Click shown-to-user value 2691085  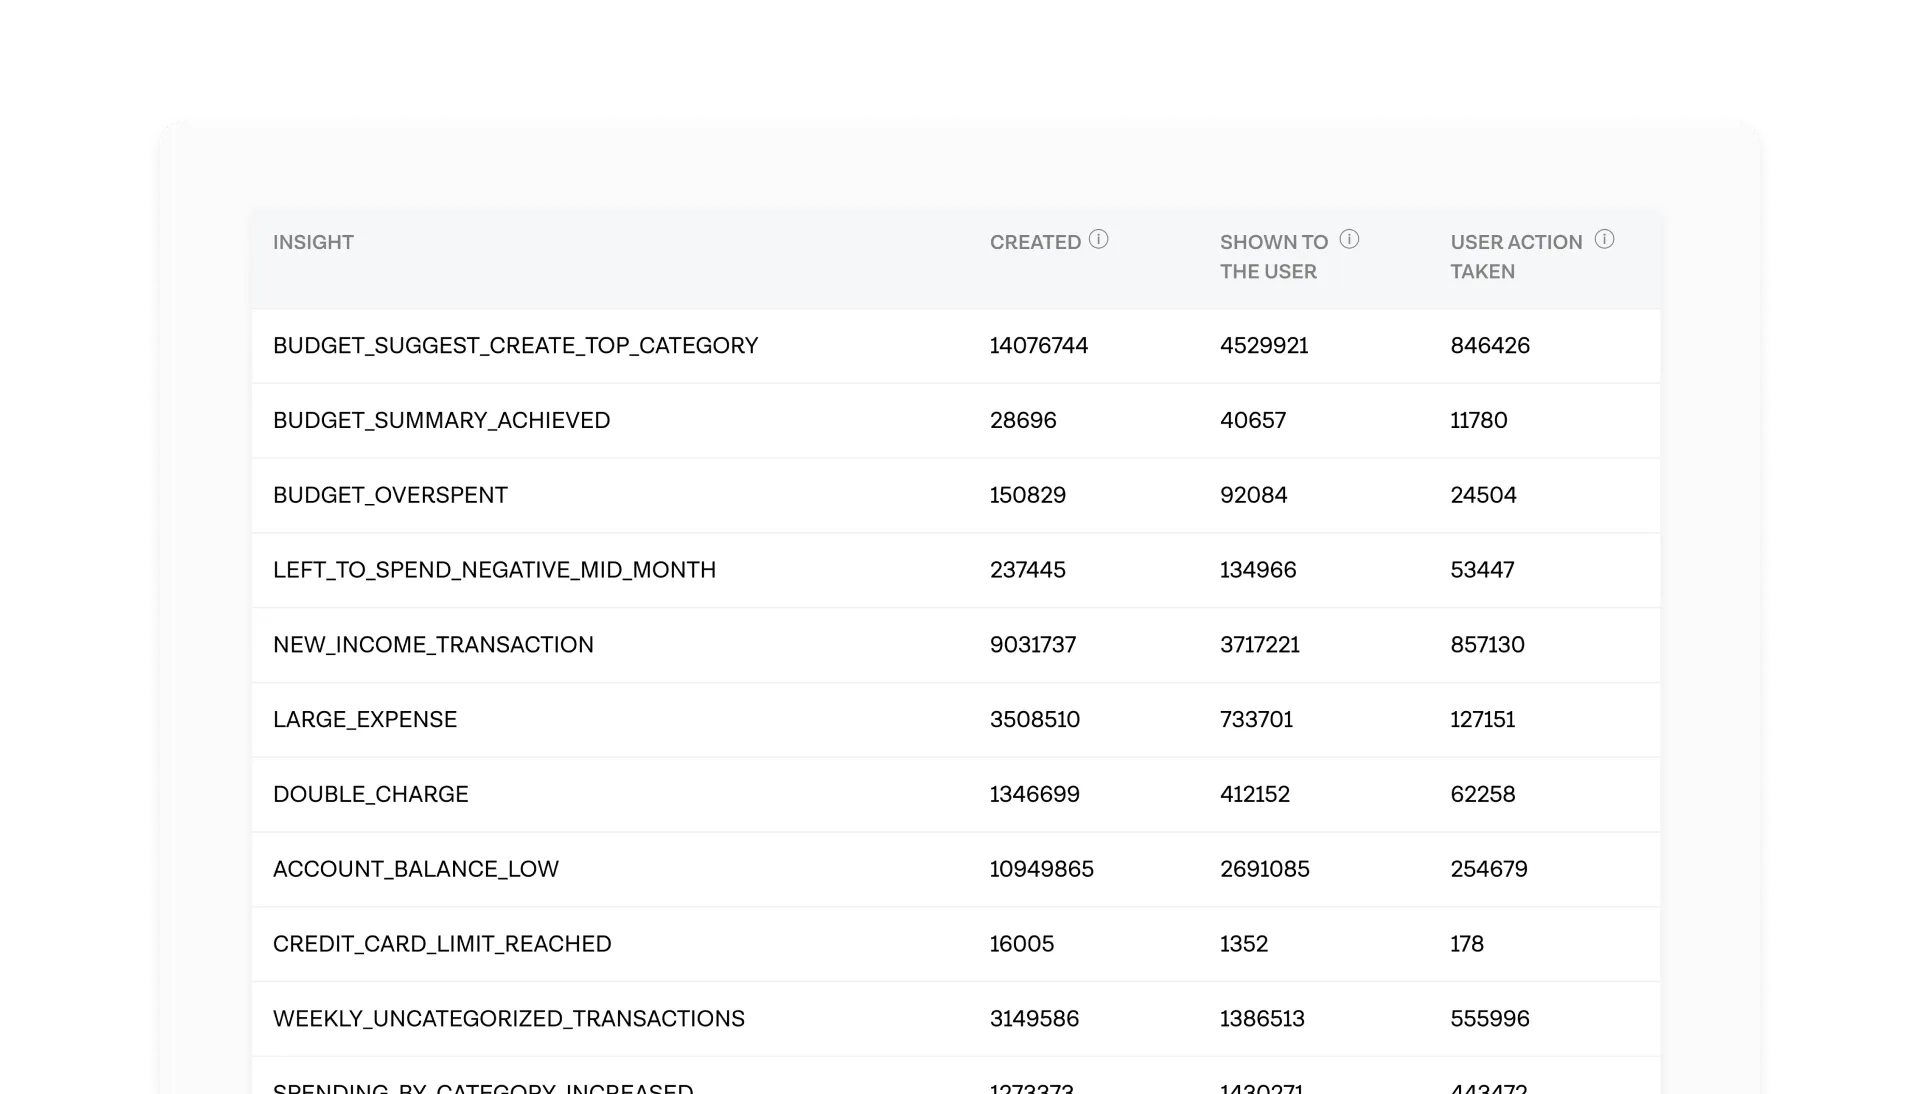point(1264,870)
